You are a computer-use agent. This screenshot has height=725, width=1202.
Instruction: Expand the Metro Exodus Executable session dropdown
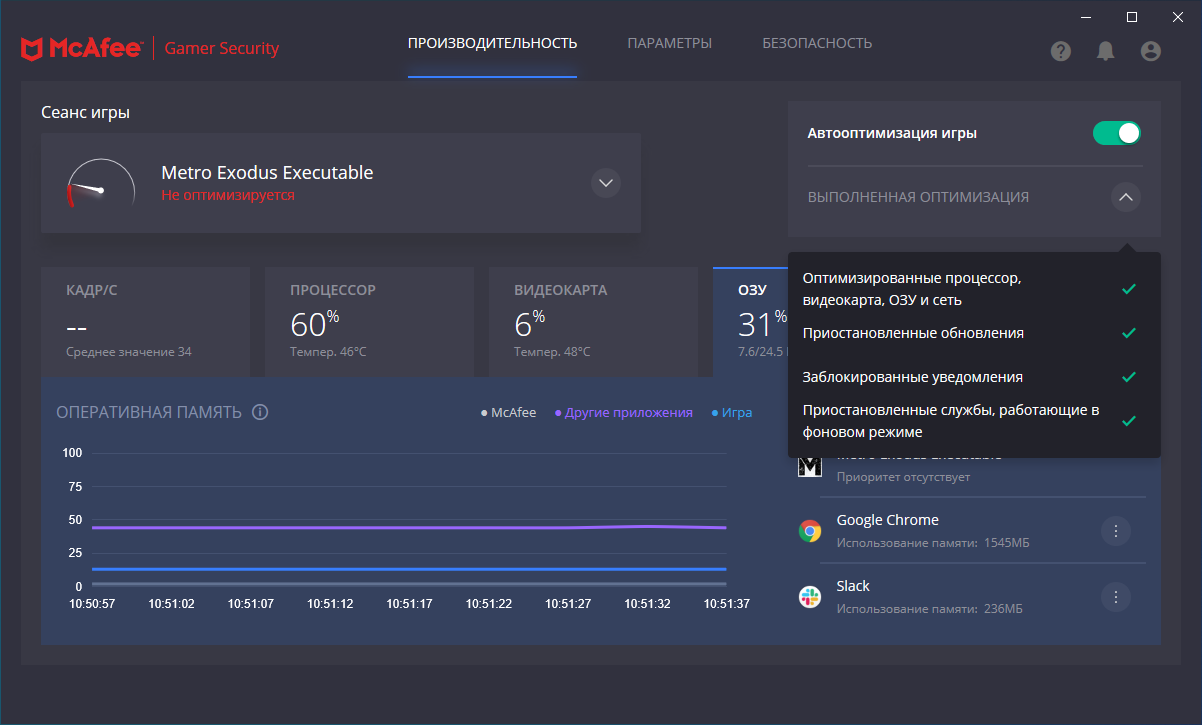[x=605, y=184]
